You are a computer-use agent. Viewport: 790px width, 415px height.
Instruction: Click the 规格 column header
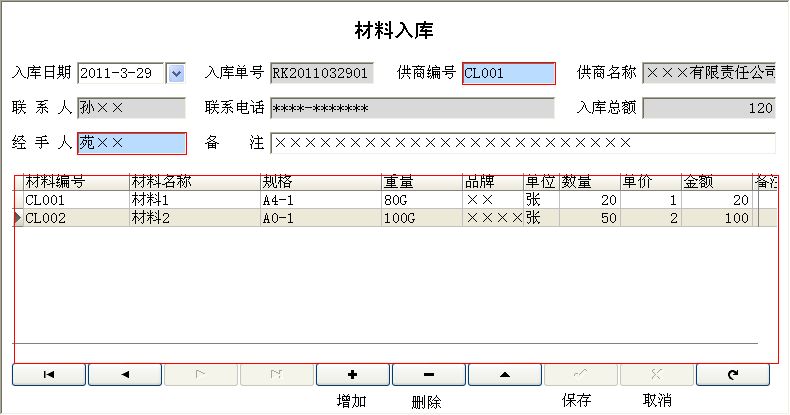click(321, 182)
